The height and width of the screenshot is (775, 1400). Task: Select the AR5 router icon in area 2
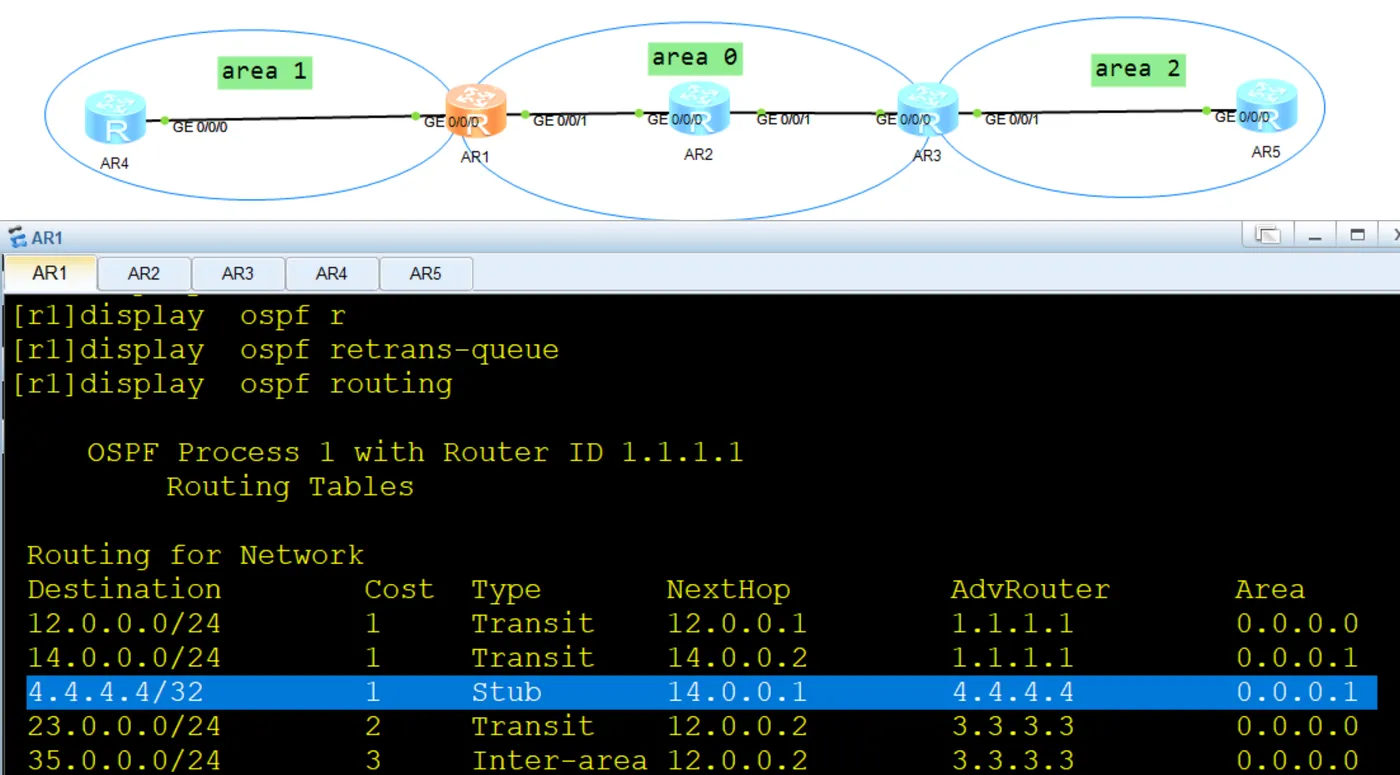[x=1266, y=110]
